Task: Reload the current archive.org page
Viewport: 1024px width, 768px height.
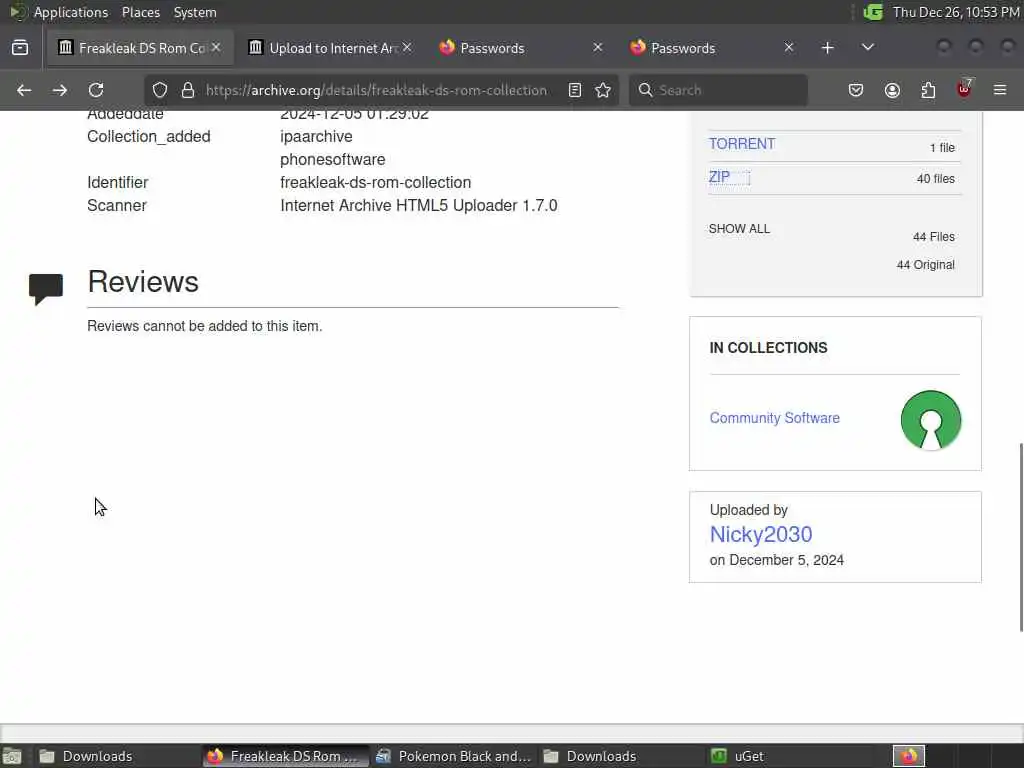Action: coord(96,90)
